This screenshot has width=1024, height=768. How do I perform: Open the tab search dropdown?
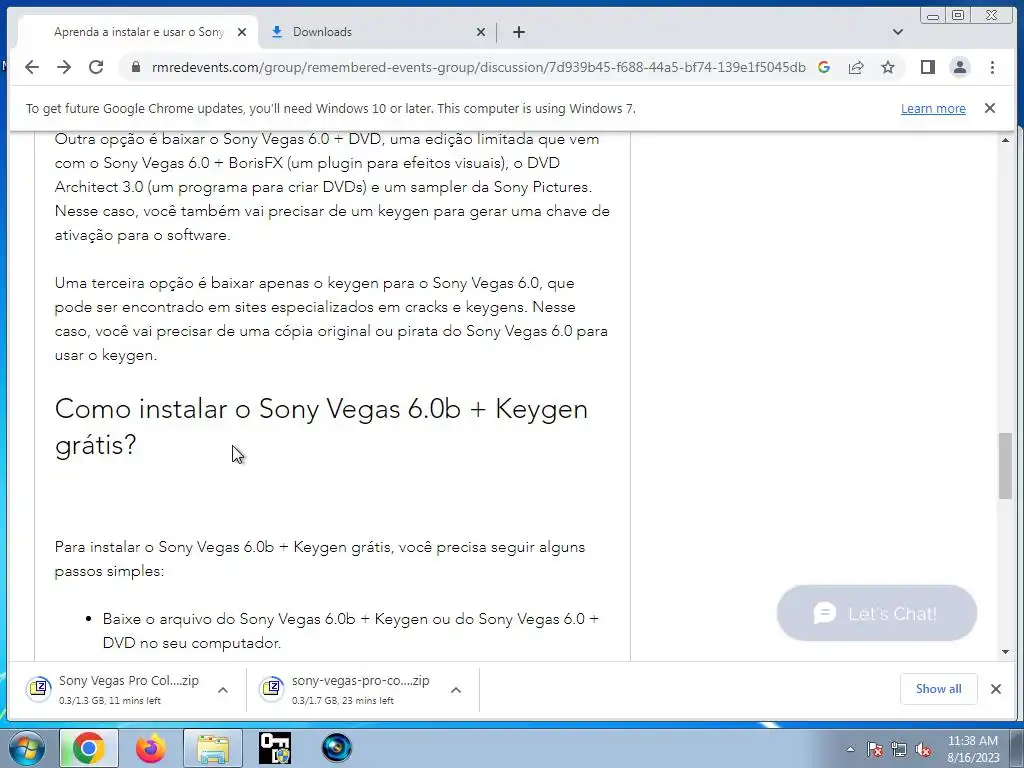898,32
